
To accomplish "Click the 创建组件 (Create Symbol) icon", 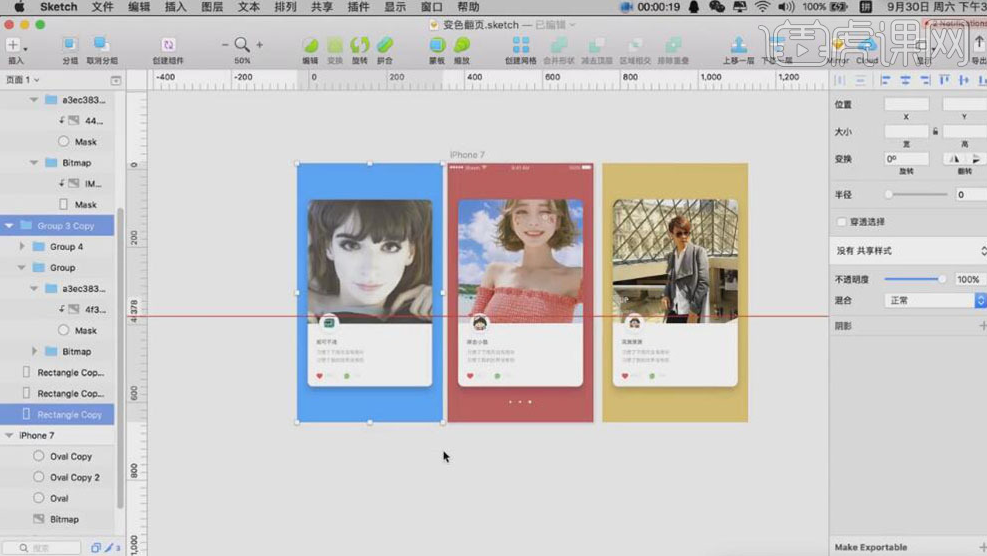I will tap(168, 45).
